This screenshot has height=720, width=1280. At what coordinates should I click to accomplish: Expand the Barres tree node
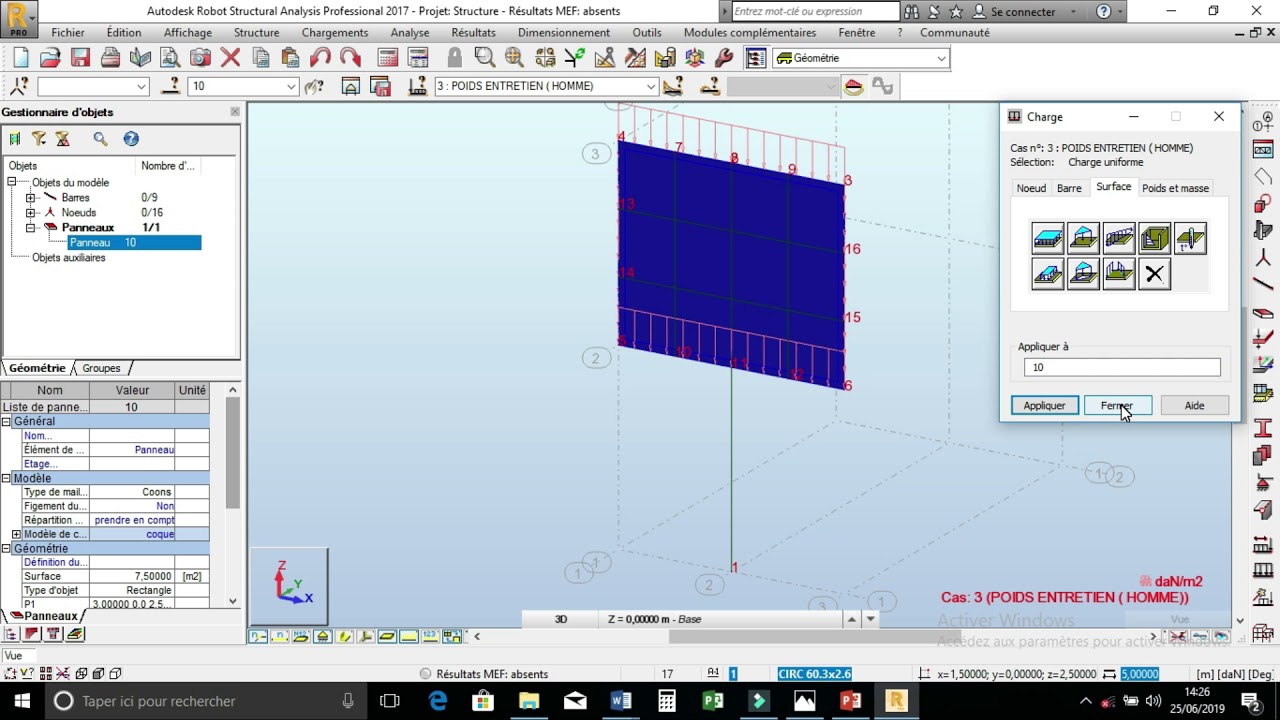point(30,198)
